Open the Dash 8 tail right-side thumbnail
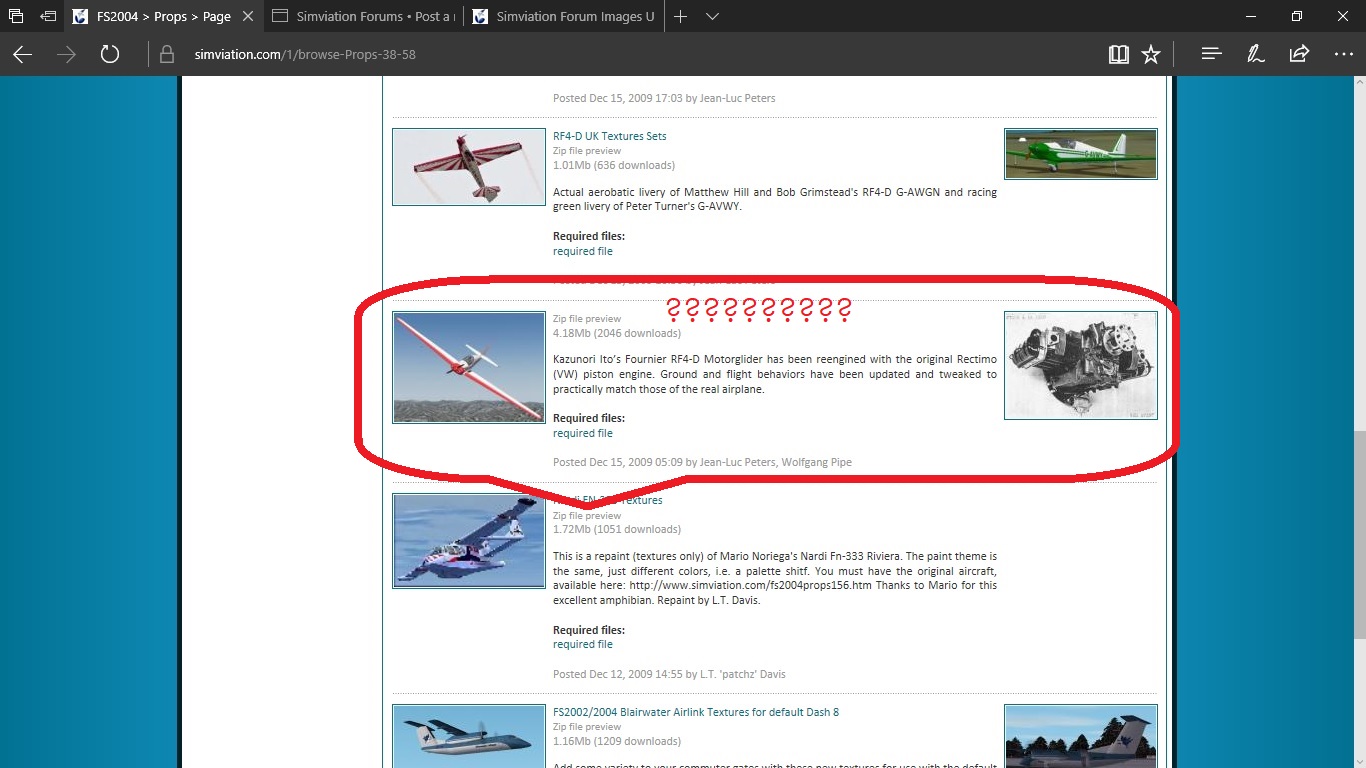 click(x=1081, y=736)
